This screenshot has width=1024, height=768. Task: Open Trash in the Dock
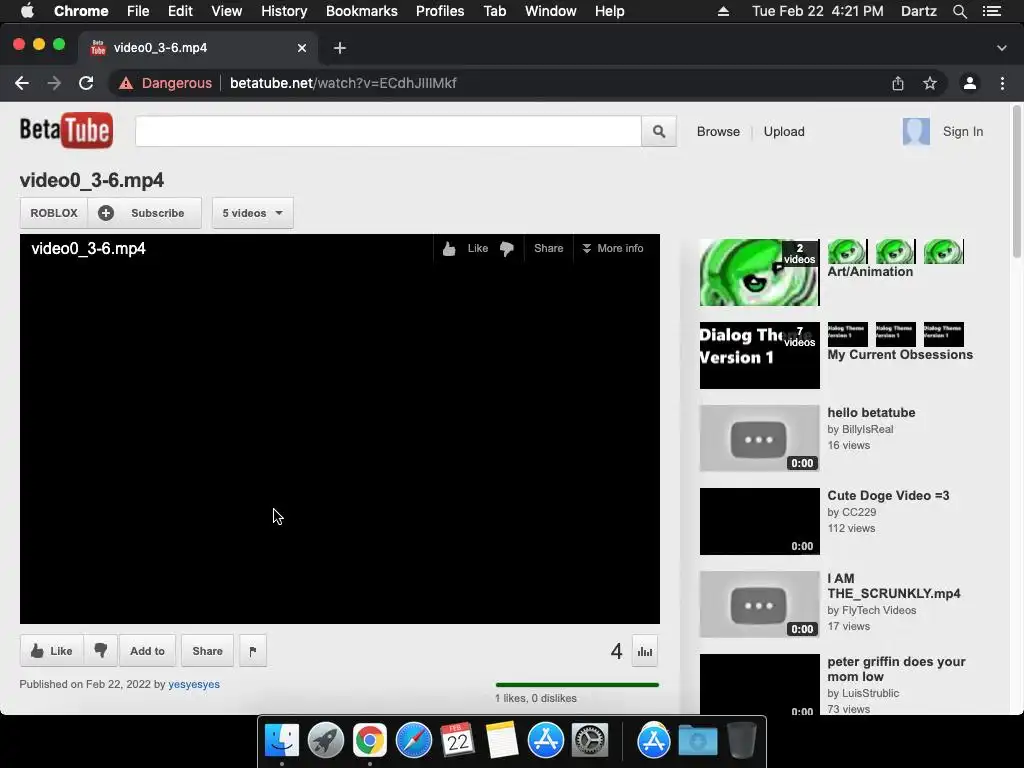(742, 741)
